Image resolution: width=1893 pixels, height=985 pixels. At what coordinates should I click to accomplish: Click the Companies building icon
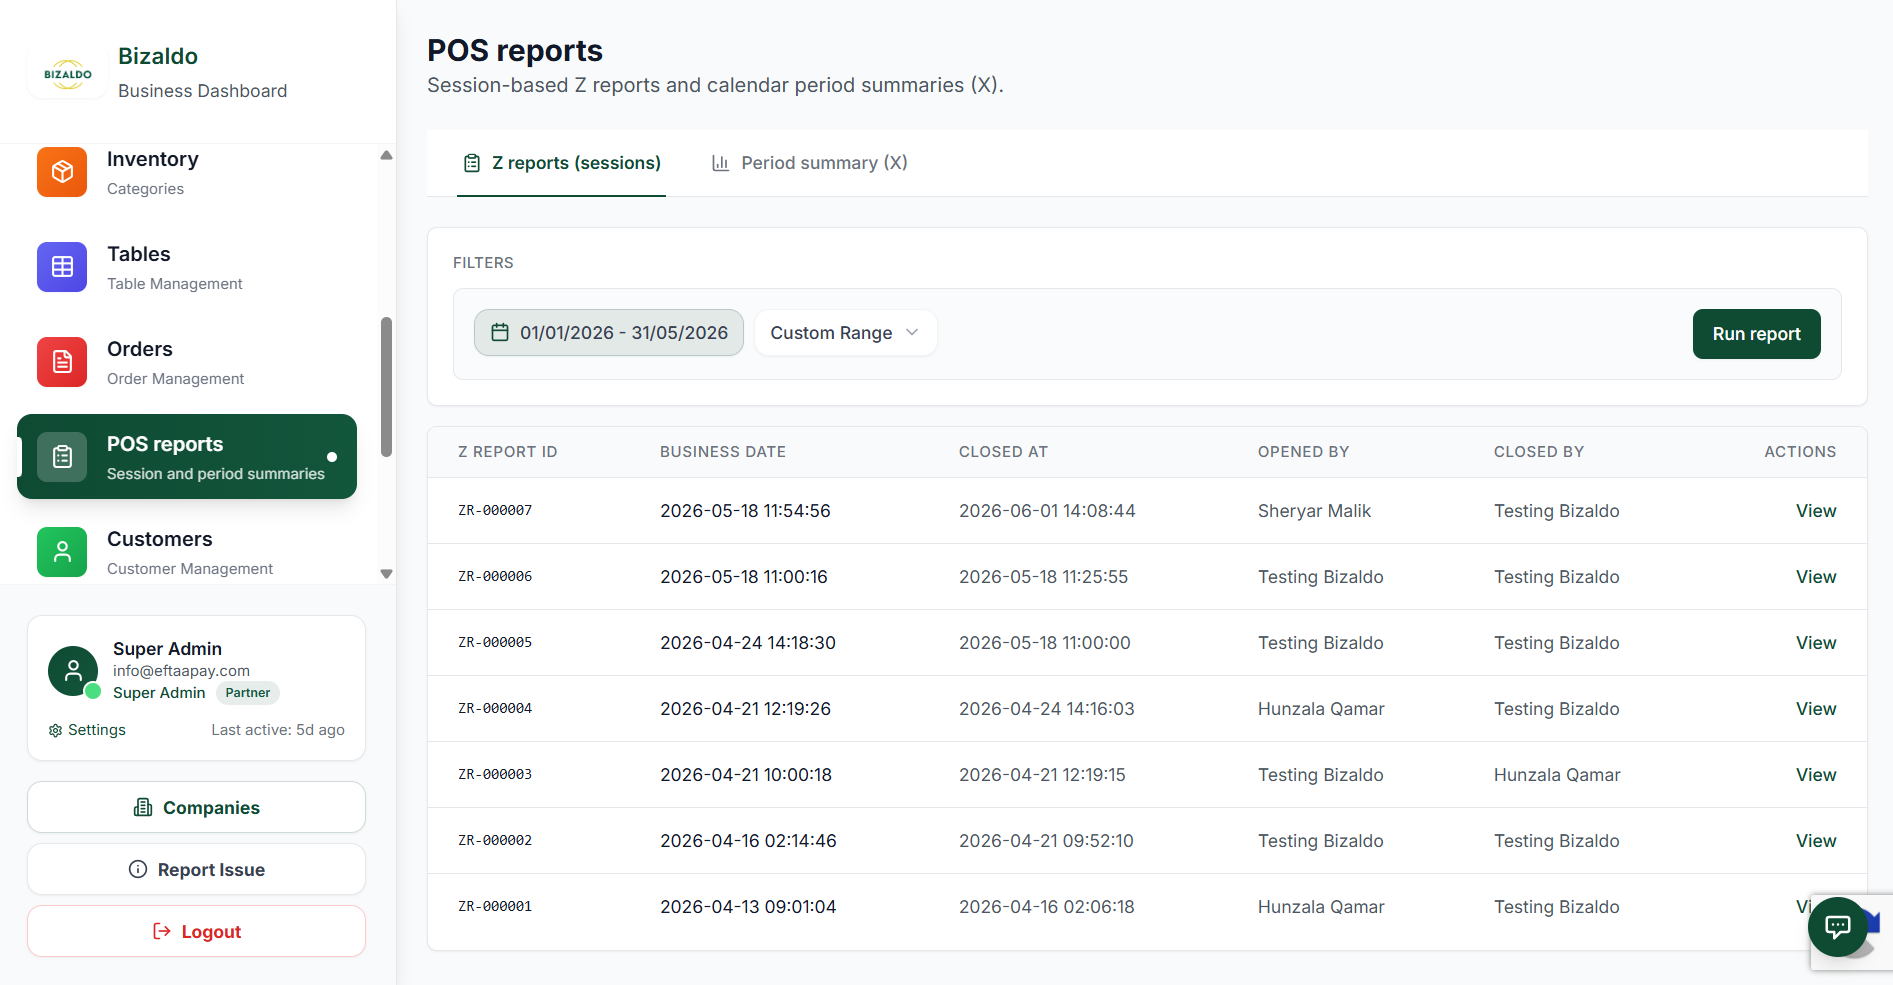(x=143, y=807)
